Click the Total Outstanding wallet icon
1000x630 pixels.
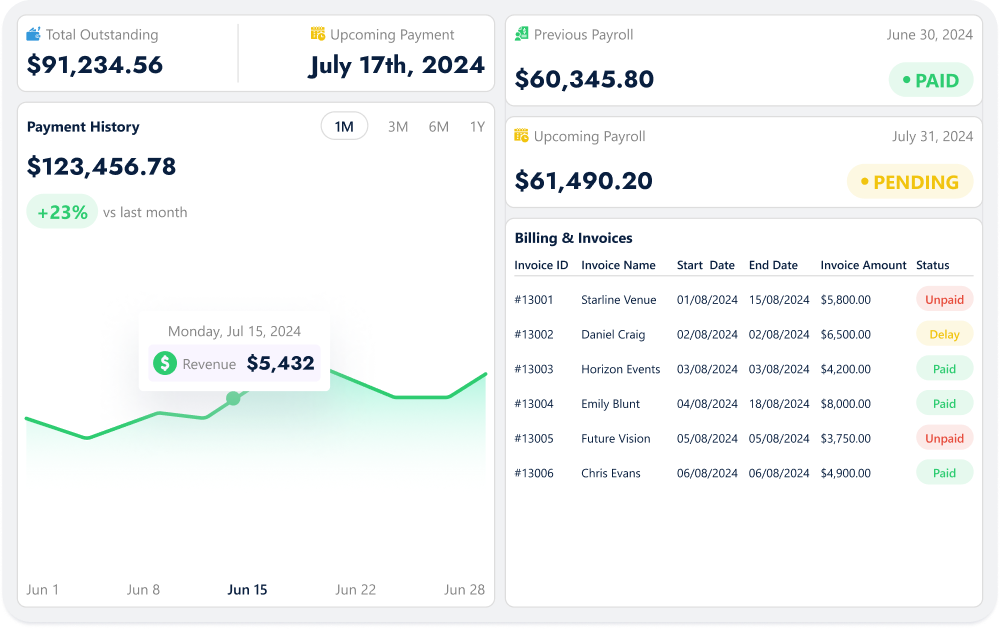(x=34, y=35)
